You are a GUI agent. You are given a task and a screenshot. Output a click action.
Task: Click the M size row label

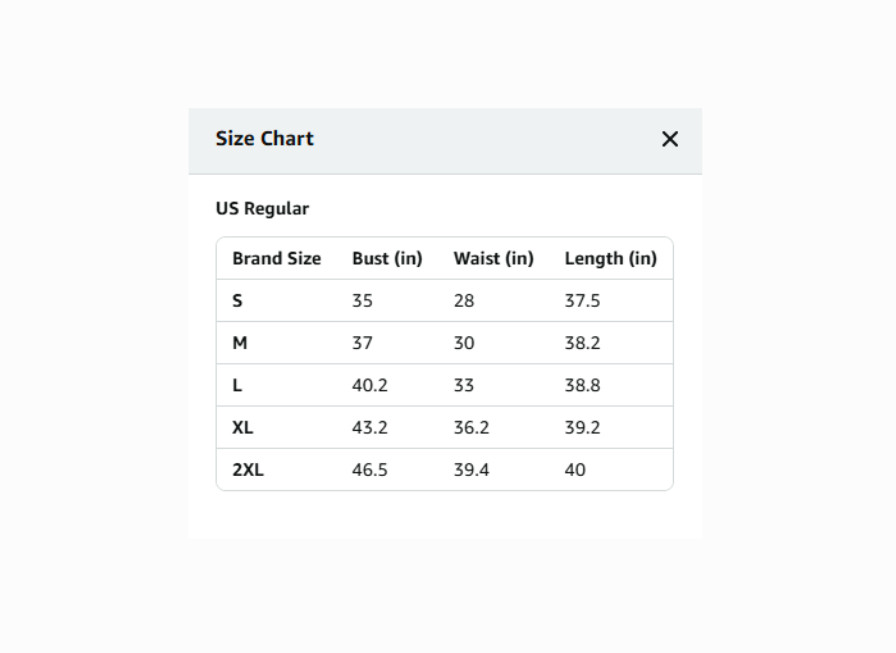pyautogui.click(x=239, y=343)
